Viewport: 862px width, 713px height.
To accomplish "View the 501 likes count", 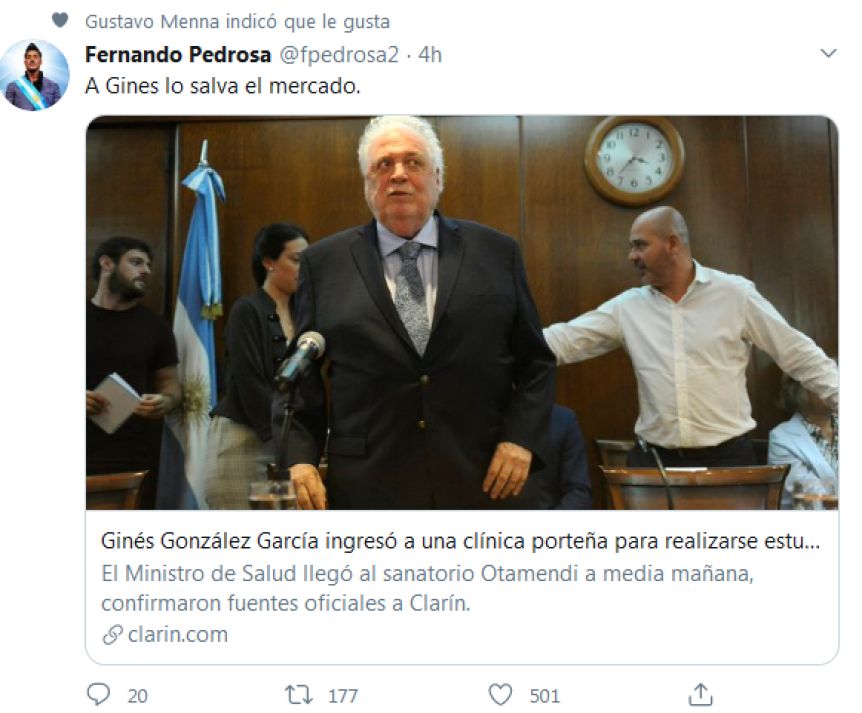I will click(x=545, y=696).
